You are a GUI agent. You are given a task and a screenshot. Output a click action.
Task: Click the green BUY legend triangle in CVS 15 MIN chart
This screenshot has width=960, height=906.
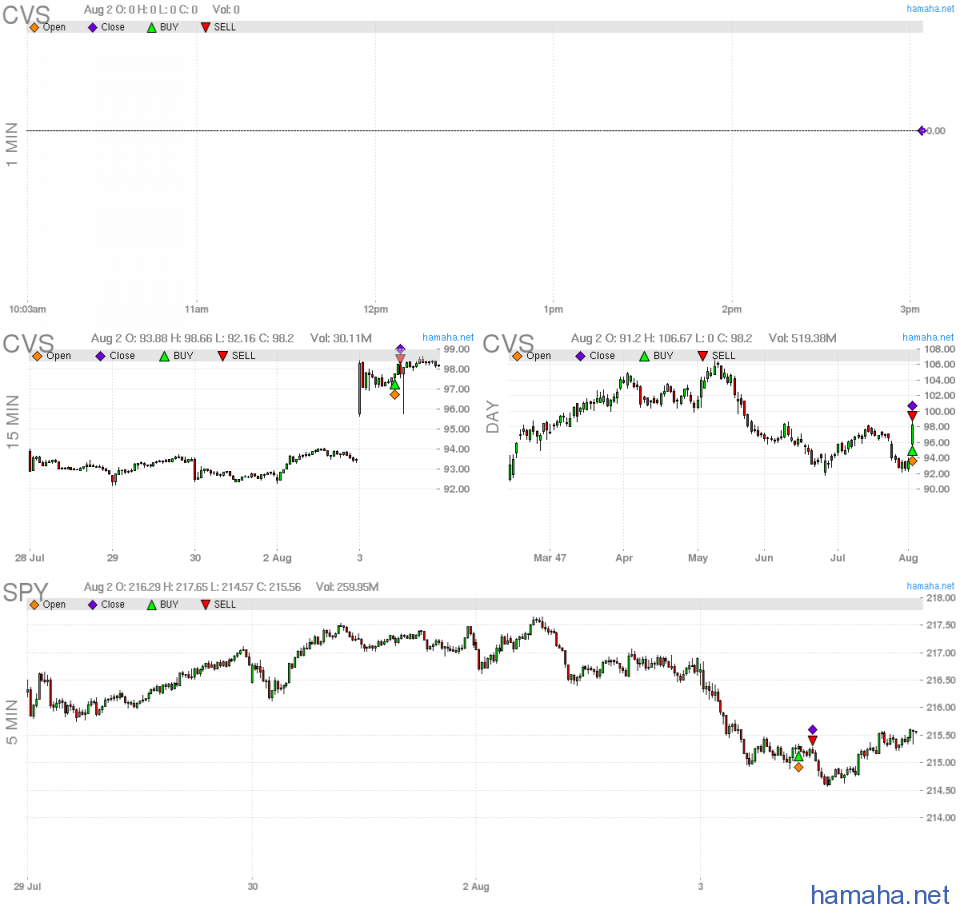(x=164, y=356)
